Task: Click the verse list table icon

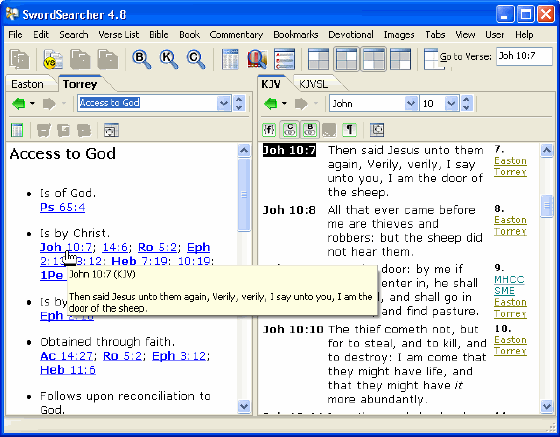Action: pyautogui.click(x=230, y=59)
